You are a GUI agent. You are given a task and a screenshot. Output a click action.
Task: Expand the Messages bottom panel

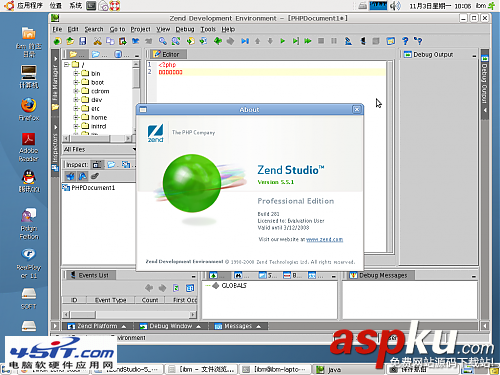tap(237, 326)
